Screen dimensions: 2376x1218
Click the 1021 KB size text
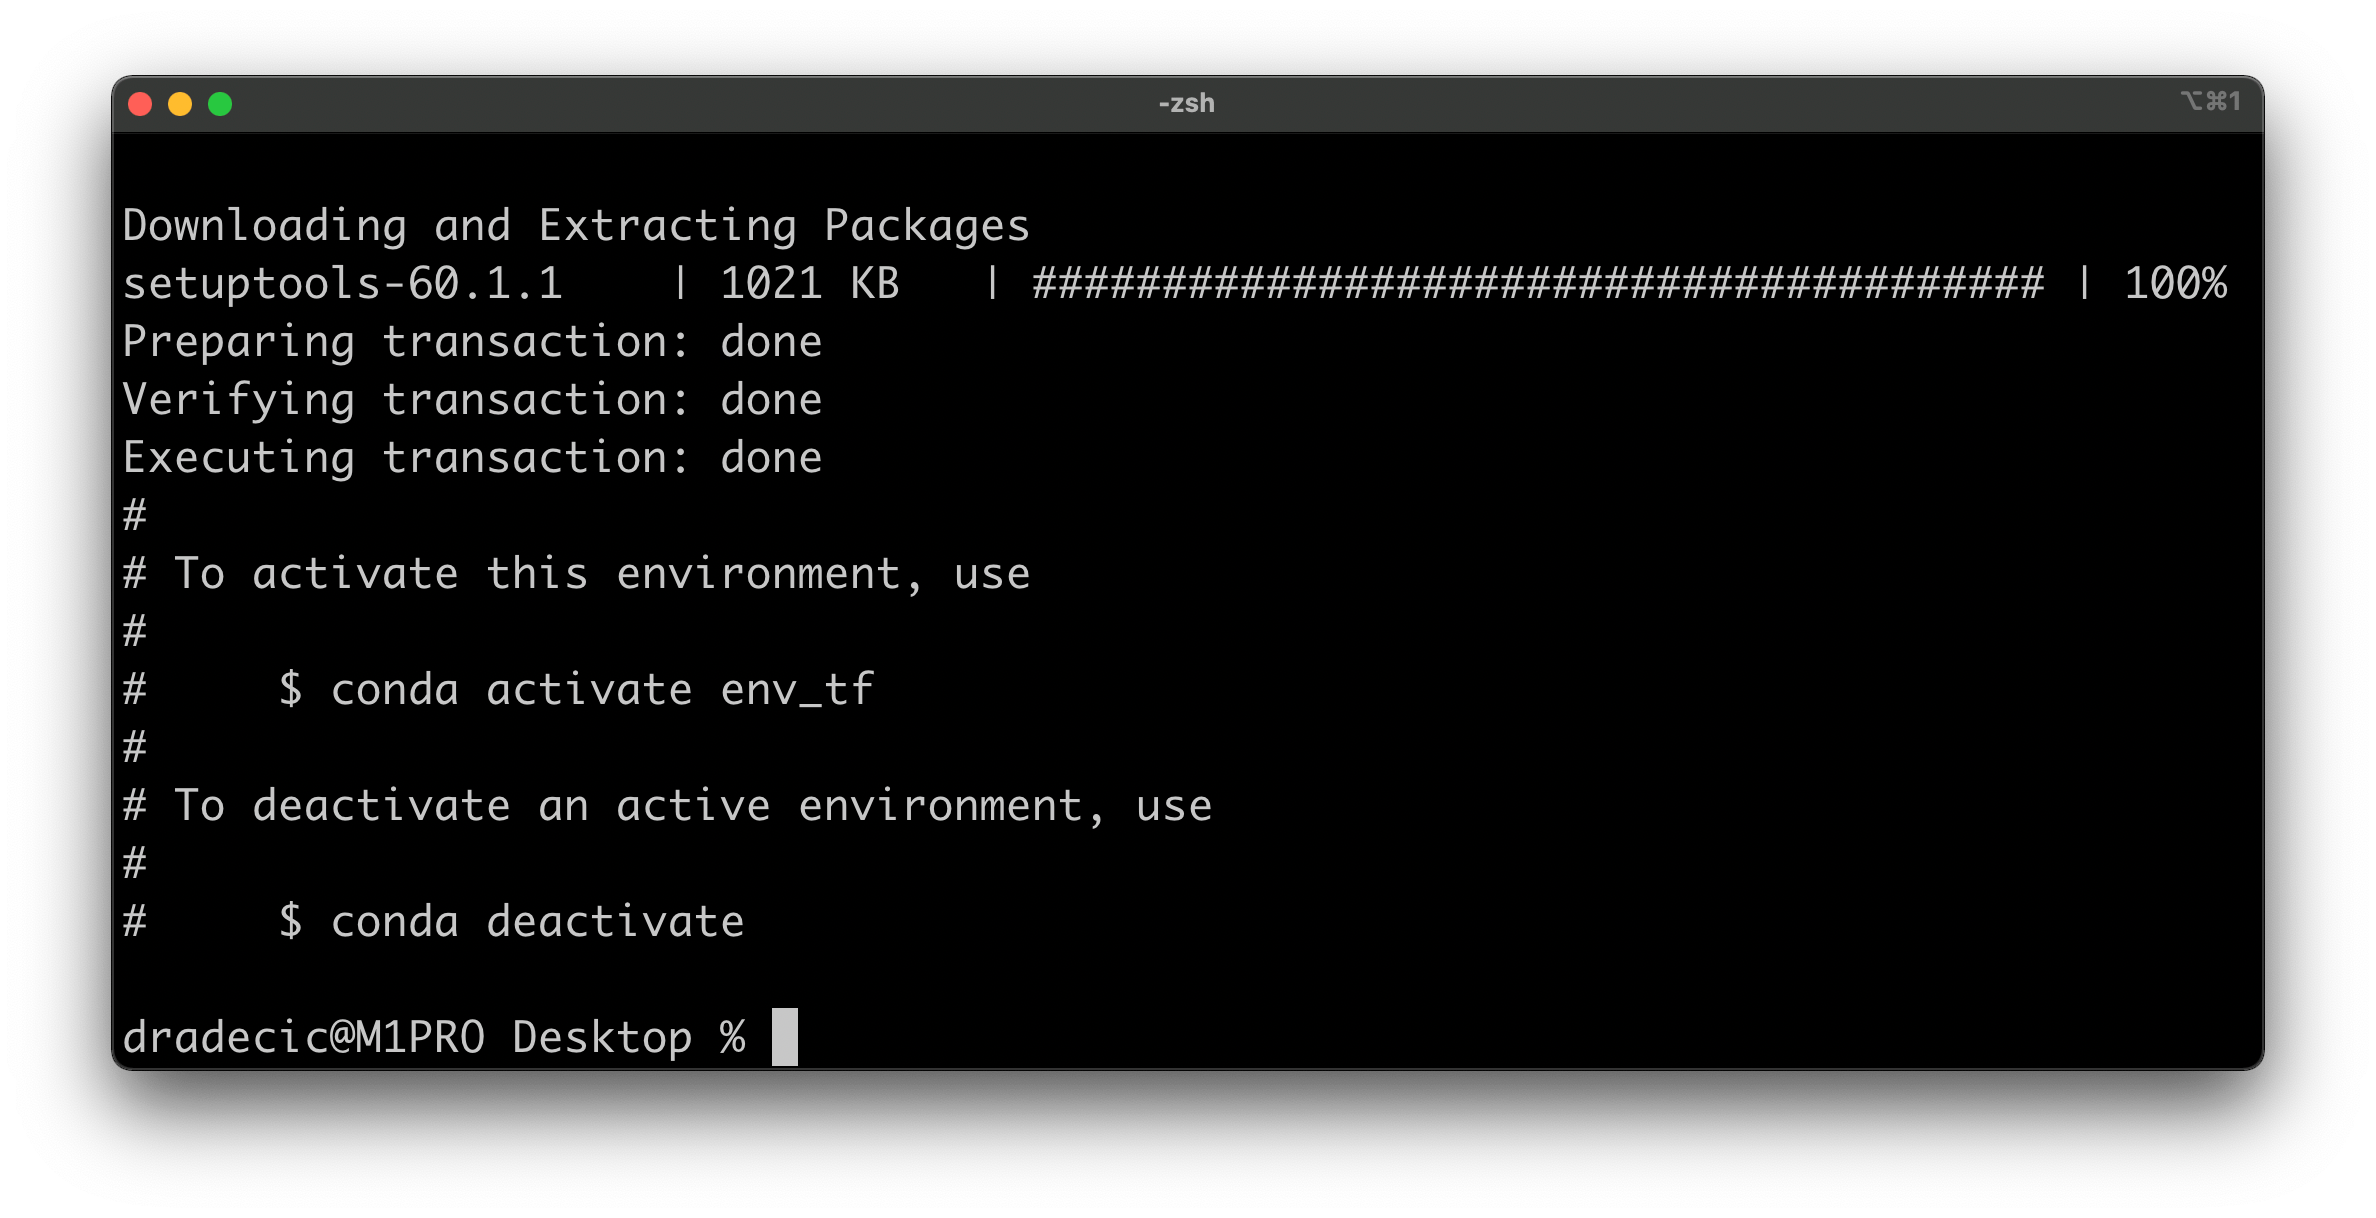tap(809, 284)
